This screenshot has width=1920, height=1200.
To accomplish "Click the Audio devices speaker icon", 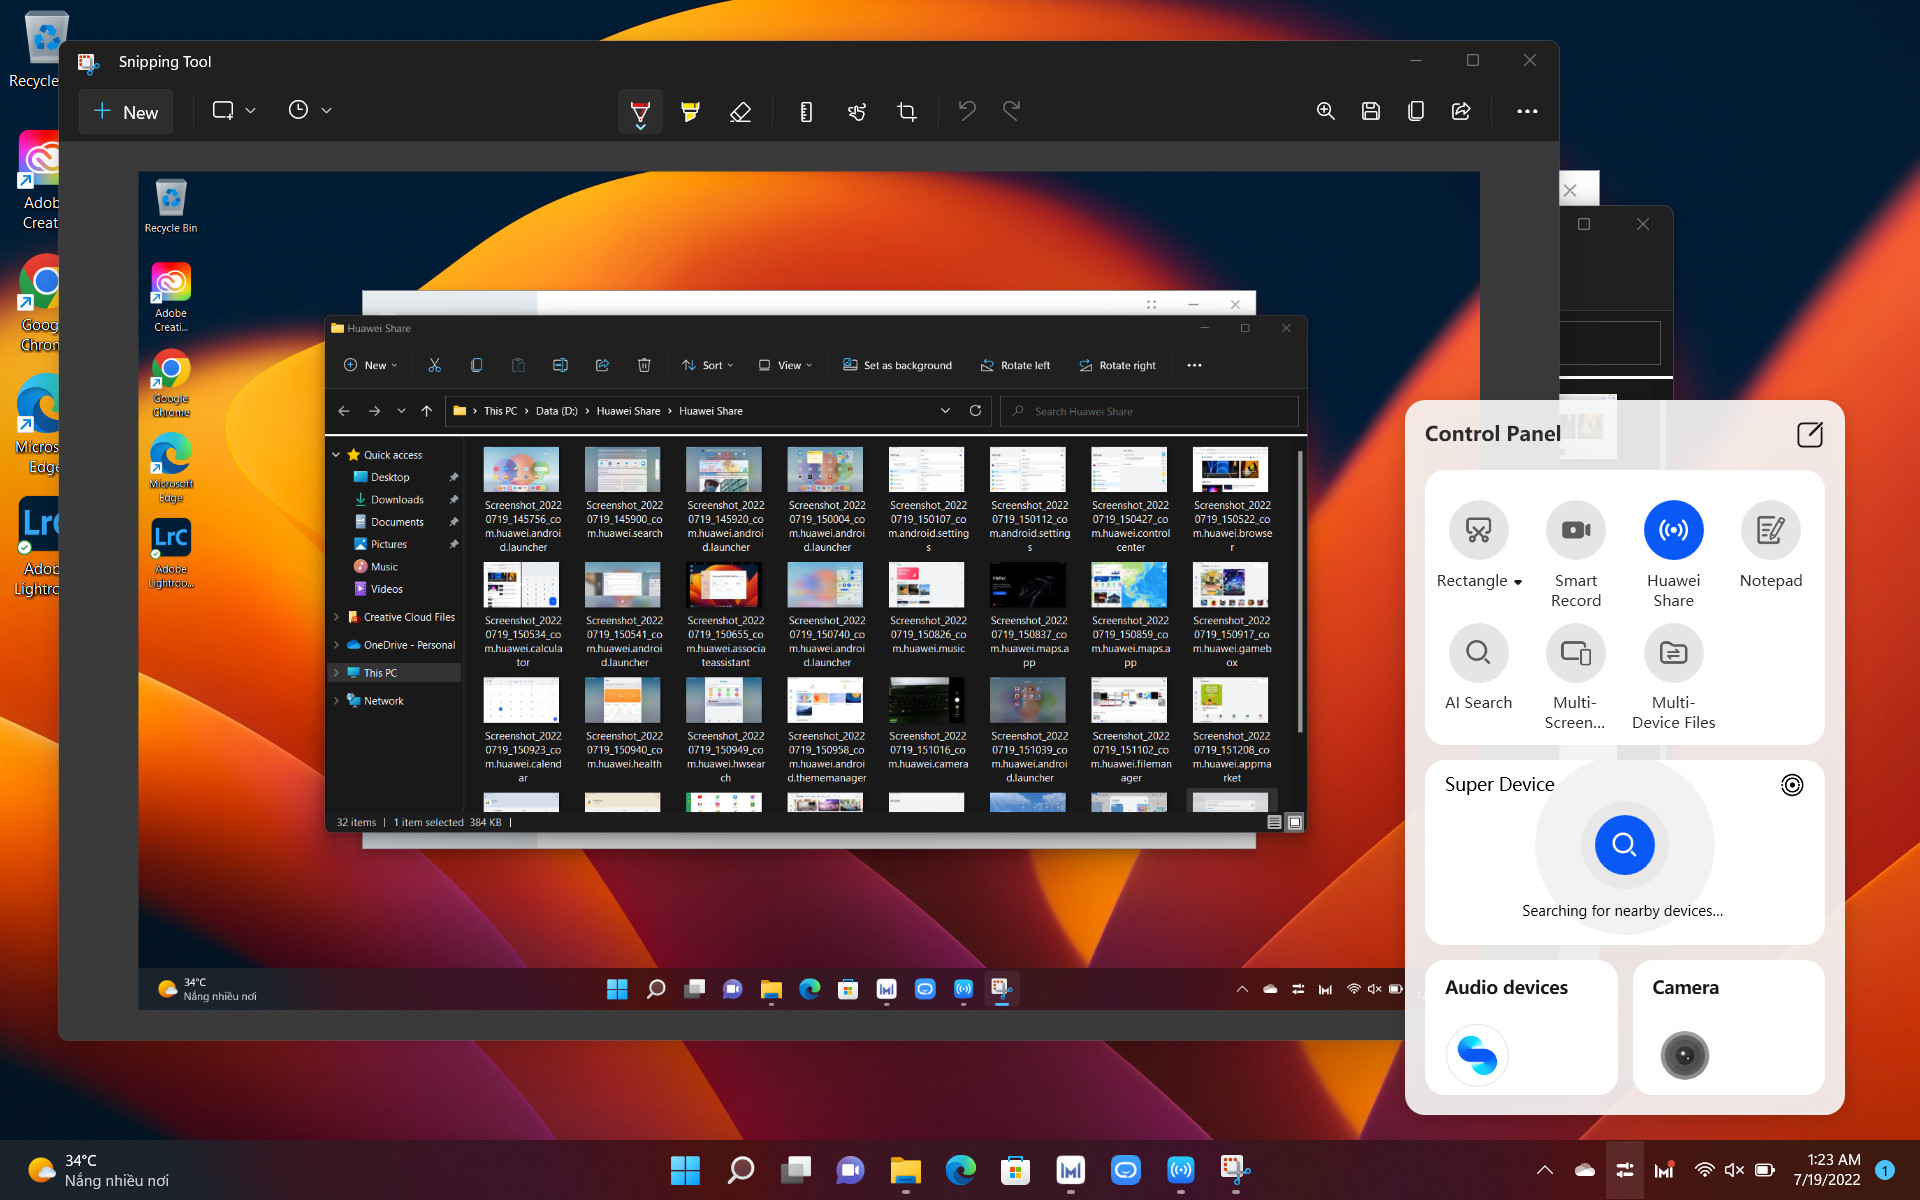I will point(1477,1055).
